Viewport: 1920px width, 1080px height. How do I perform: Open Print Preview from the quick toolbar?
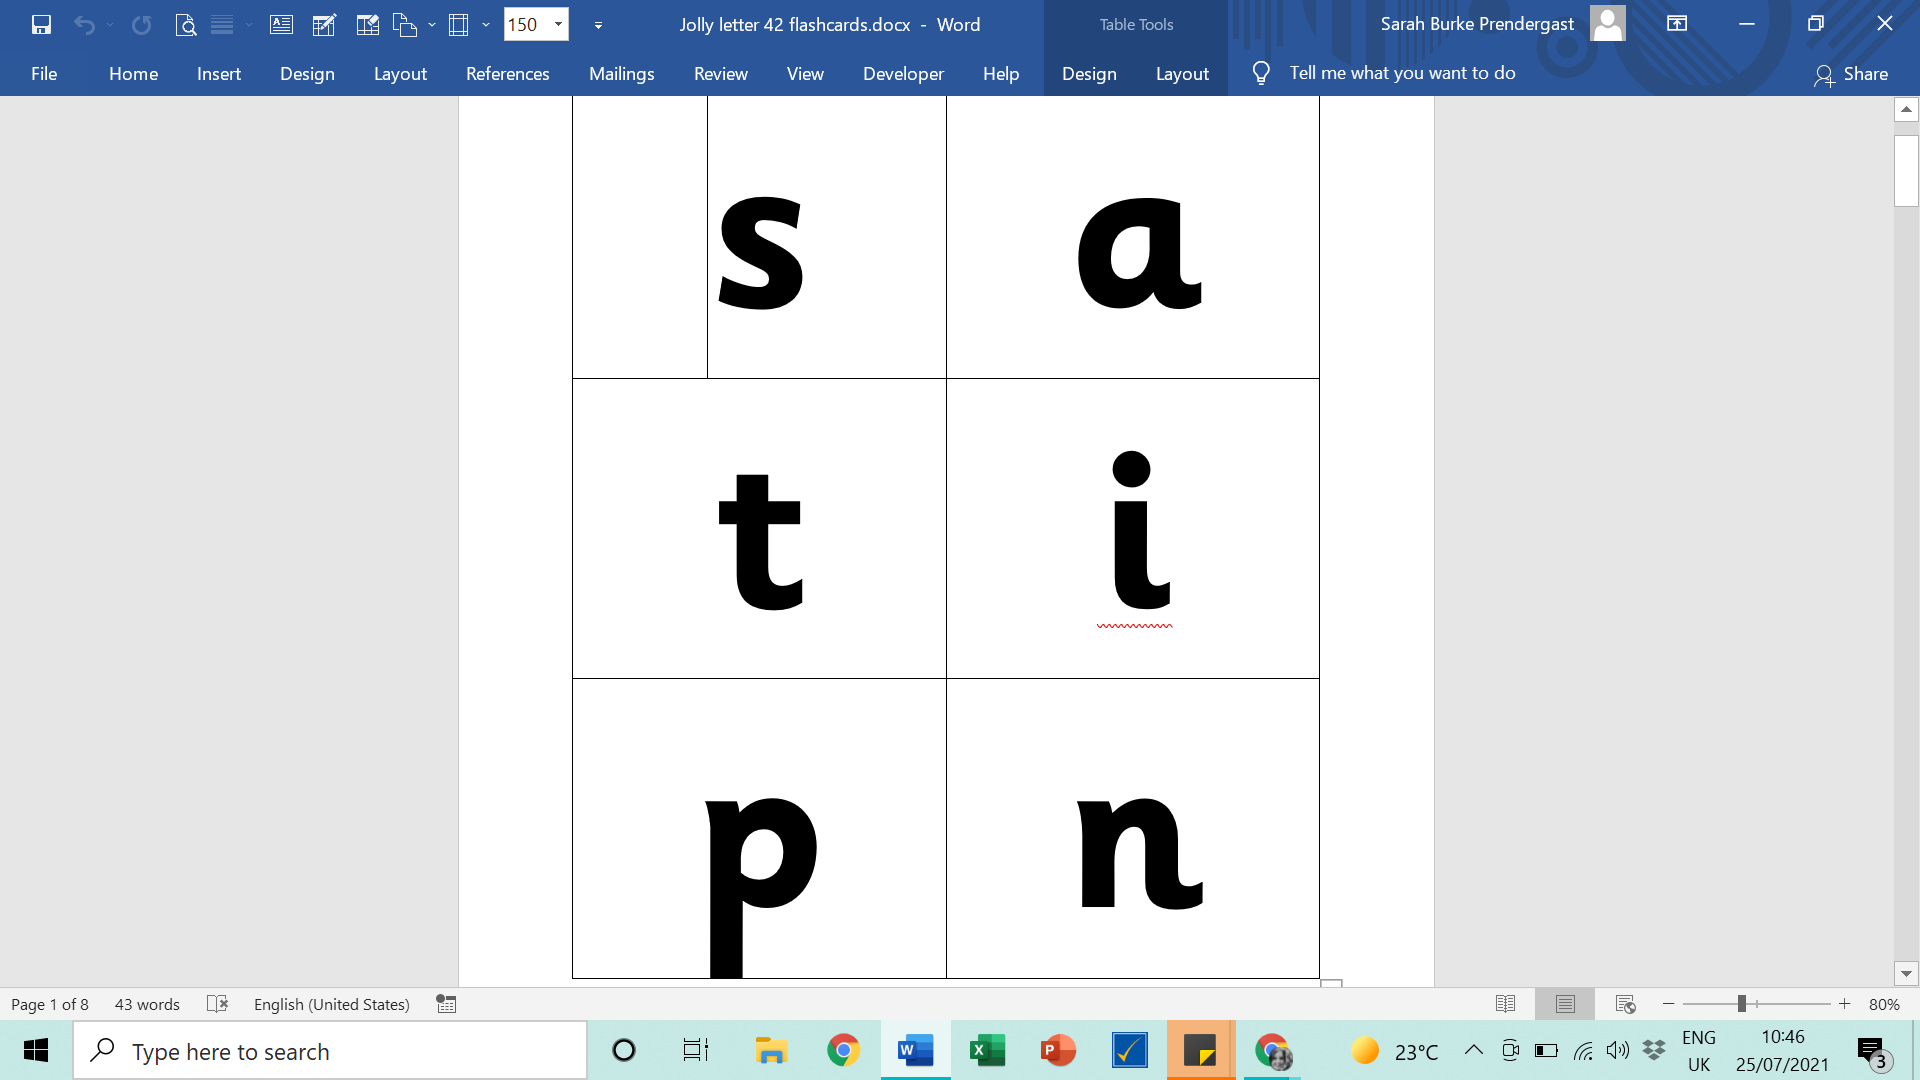[x=185, y=25]
